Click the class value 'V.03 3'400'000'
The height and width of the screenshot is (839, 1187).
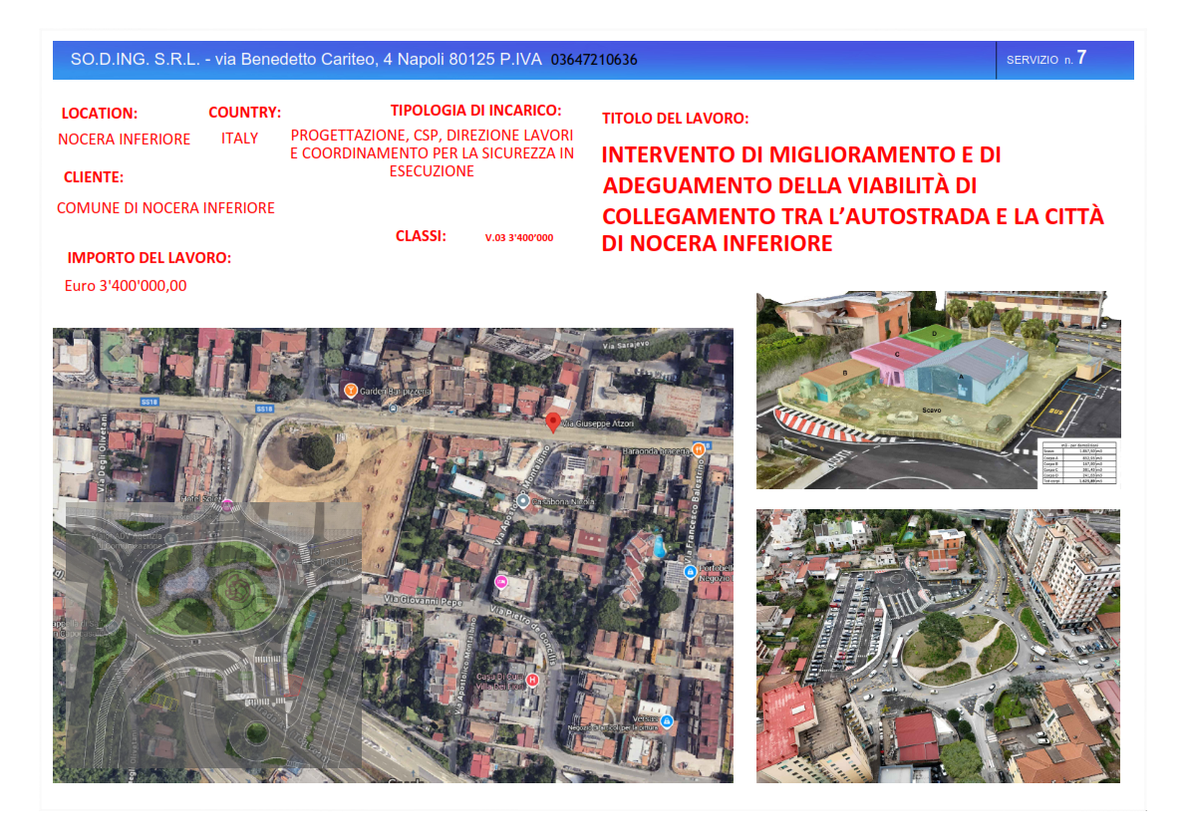tap(519, 238)
